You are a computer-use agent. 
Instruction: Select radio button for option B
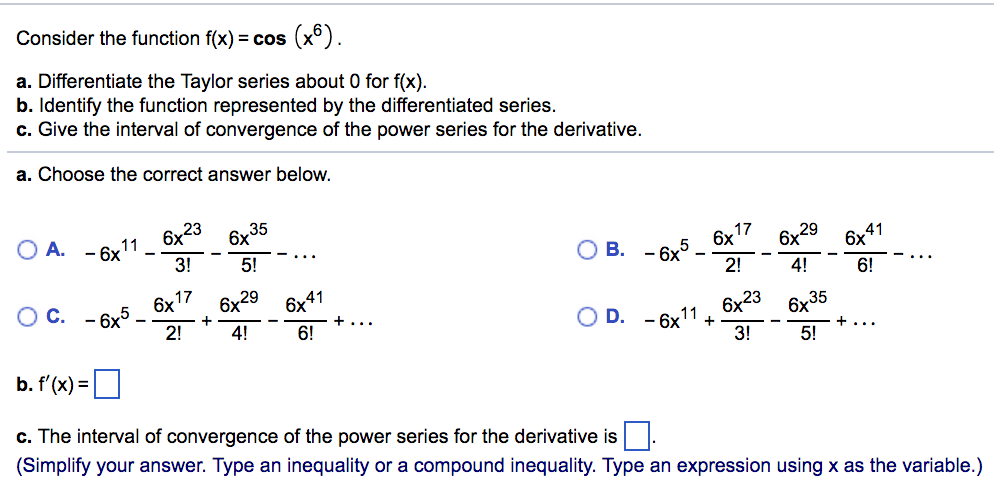pos(586,250)
